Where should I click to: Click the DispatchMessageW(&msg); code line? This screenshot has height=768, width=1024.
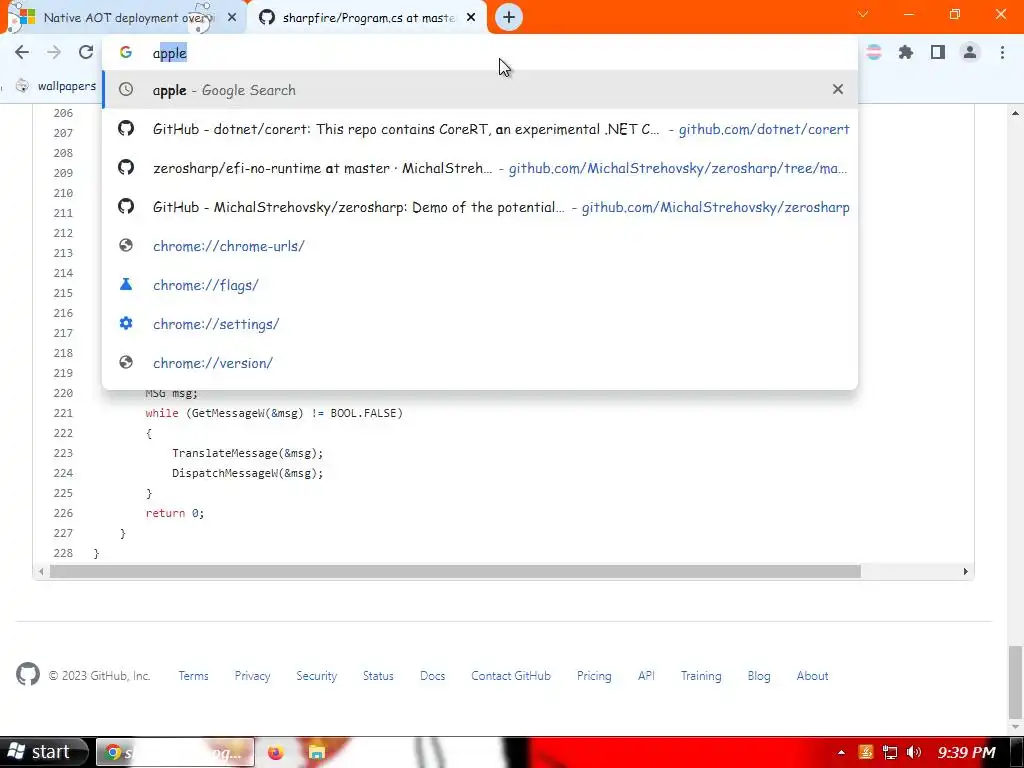coord(248,473)
